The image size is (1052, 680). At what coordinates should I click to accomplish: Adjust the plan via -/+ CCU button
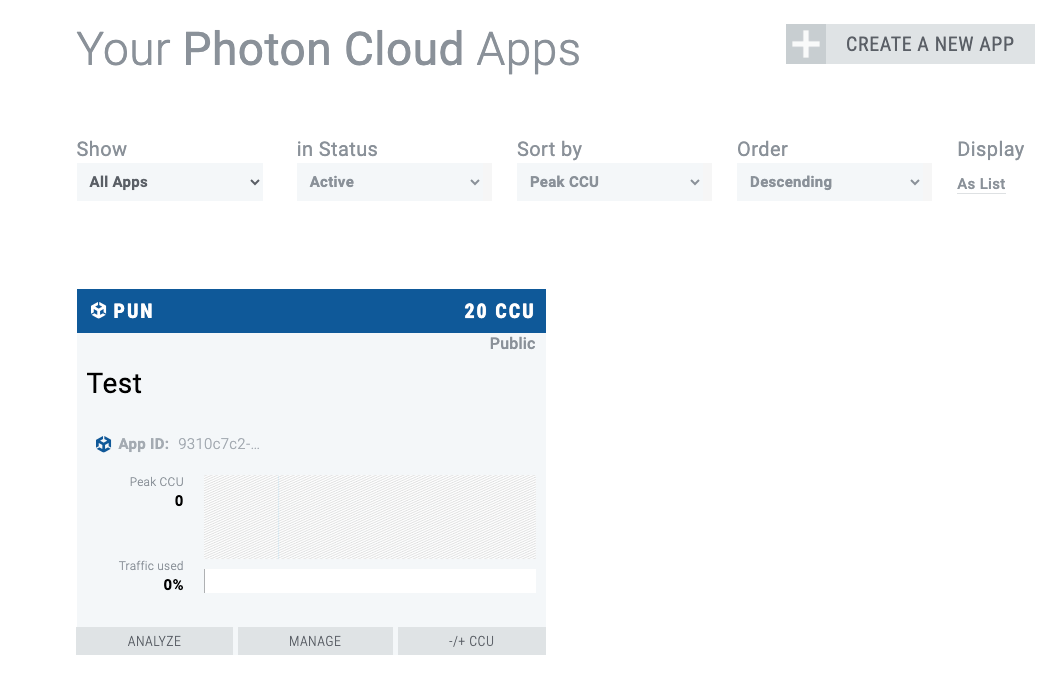(x=472, y=641)
